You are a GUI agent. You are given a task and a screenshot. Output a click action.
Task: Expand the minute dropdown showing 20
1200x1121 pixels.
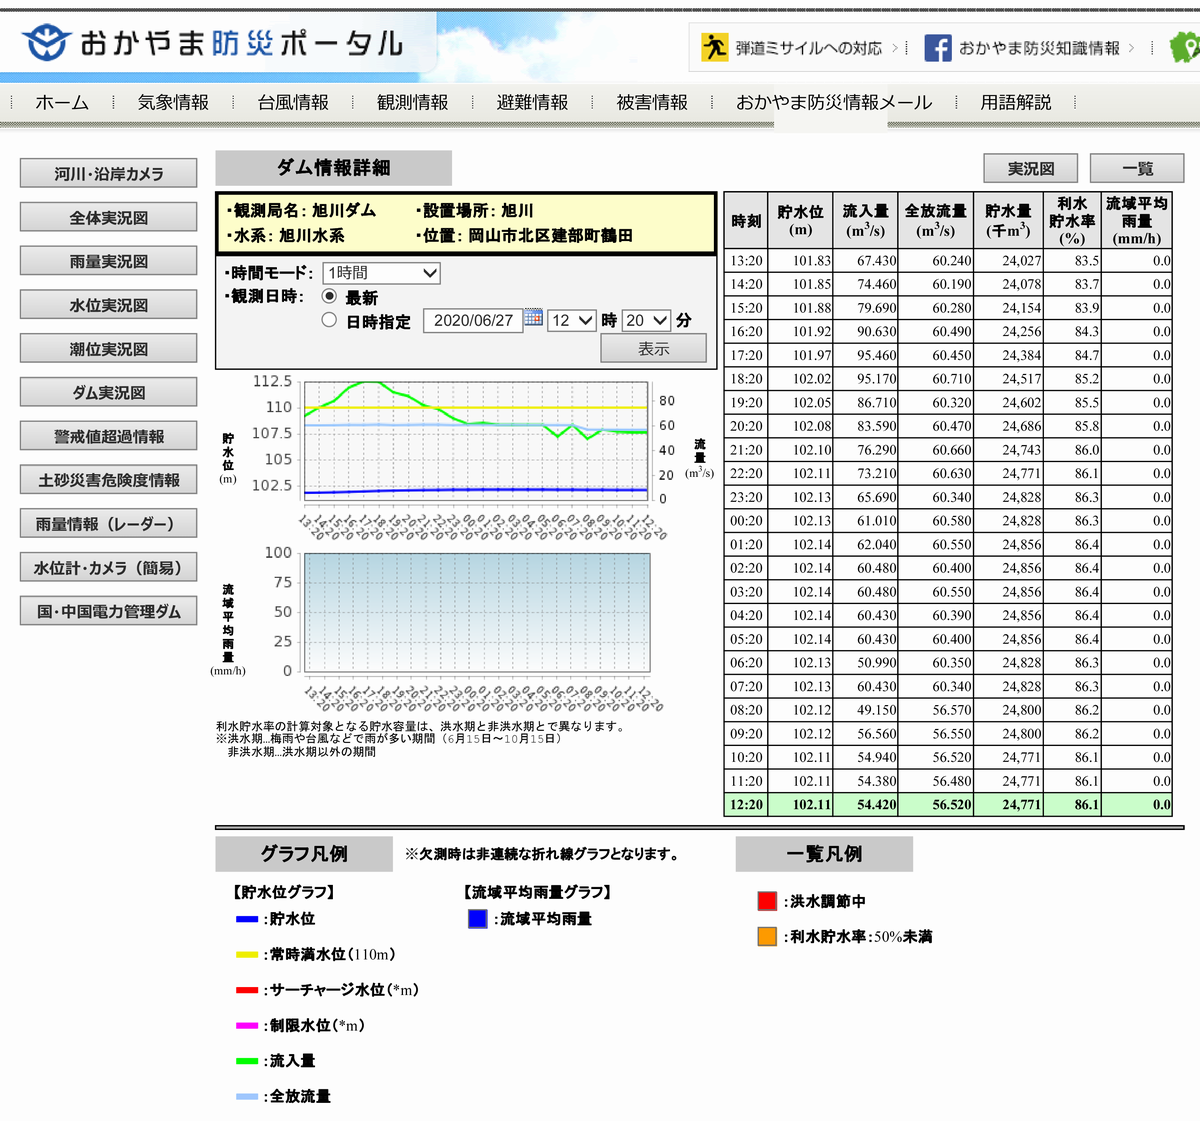pyautogui.click(x=645, y=320)
